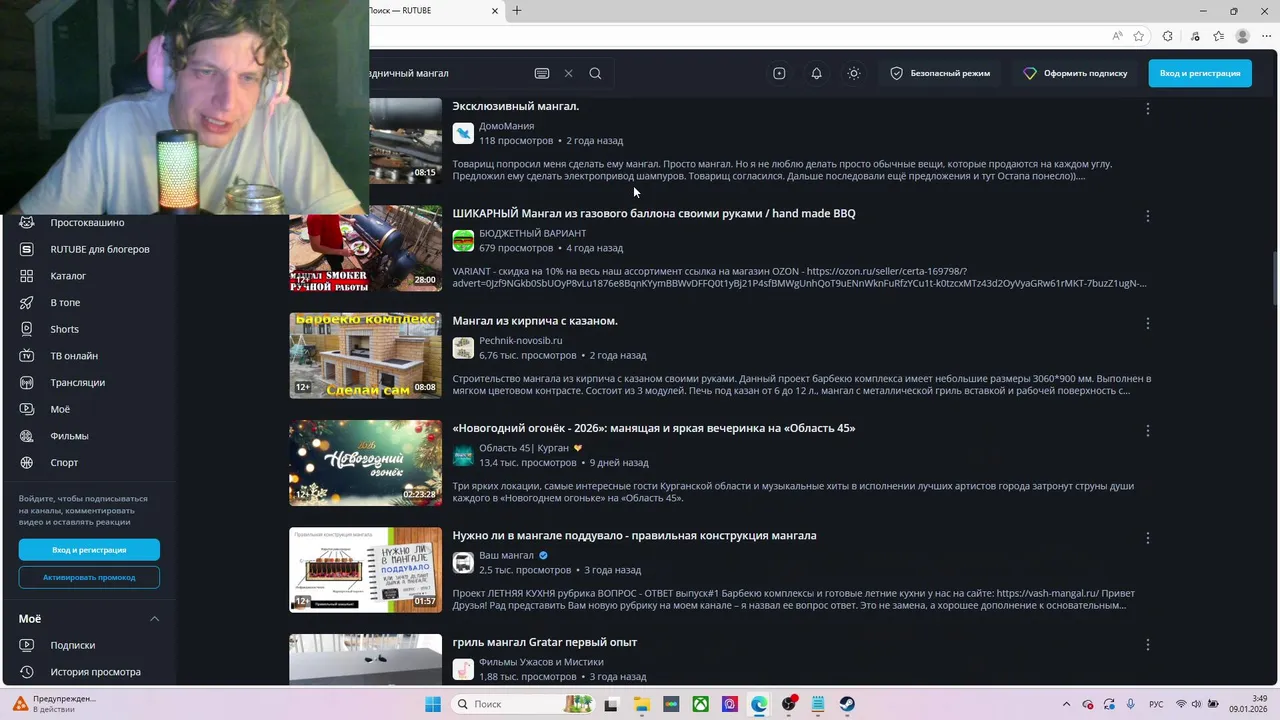Viewport: 1280px width, 720px height.
Task: Show hidden system tray icons chevron
Action: coord(1066,704)
